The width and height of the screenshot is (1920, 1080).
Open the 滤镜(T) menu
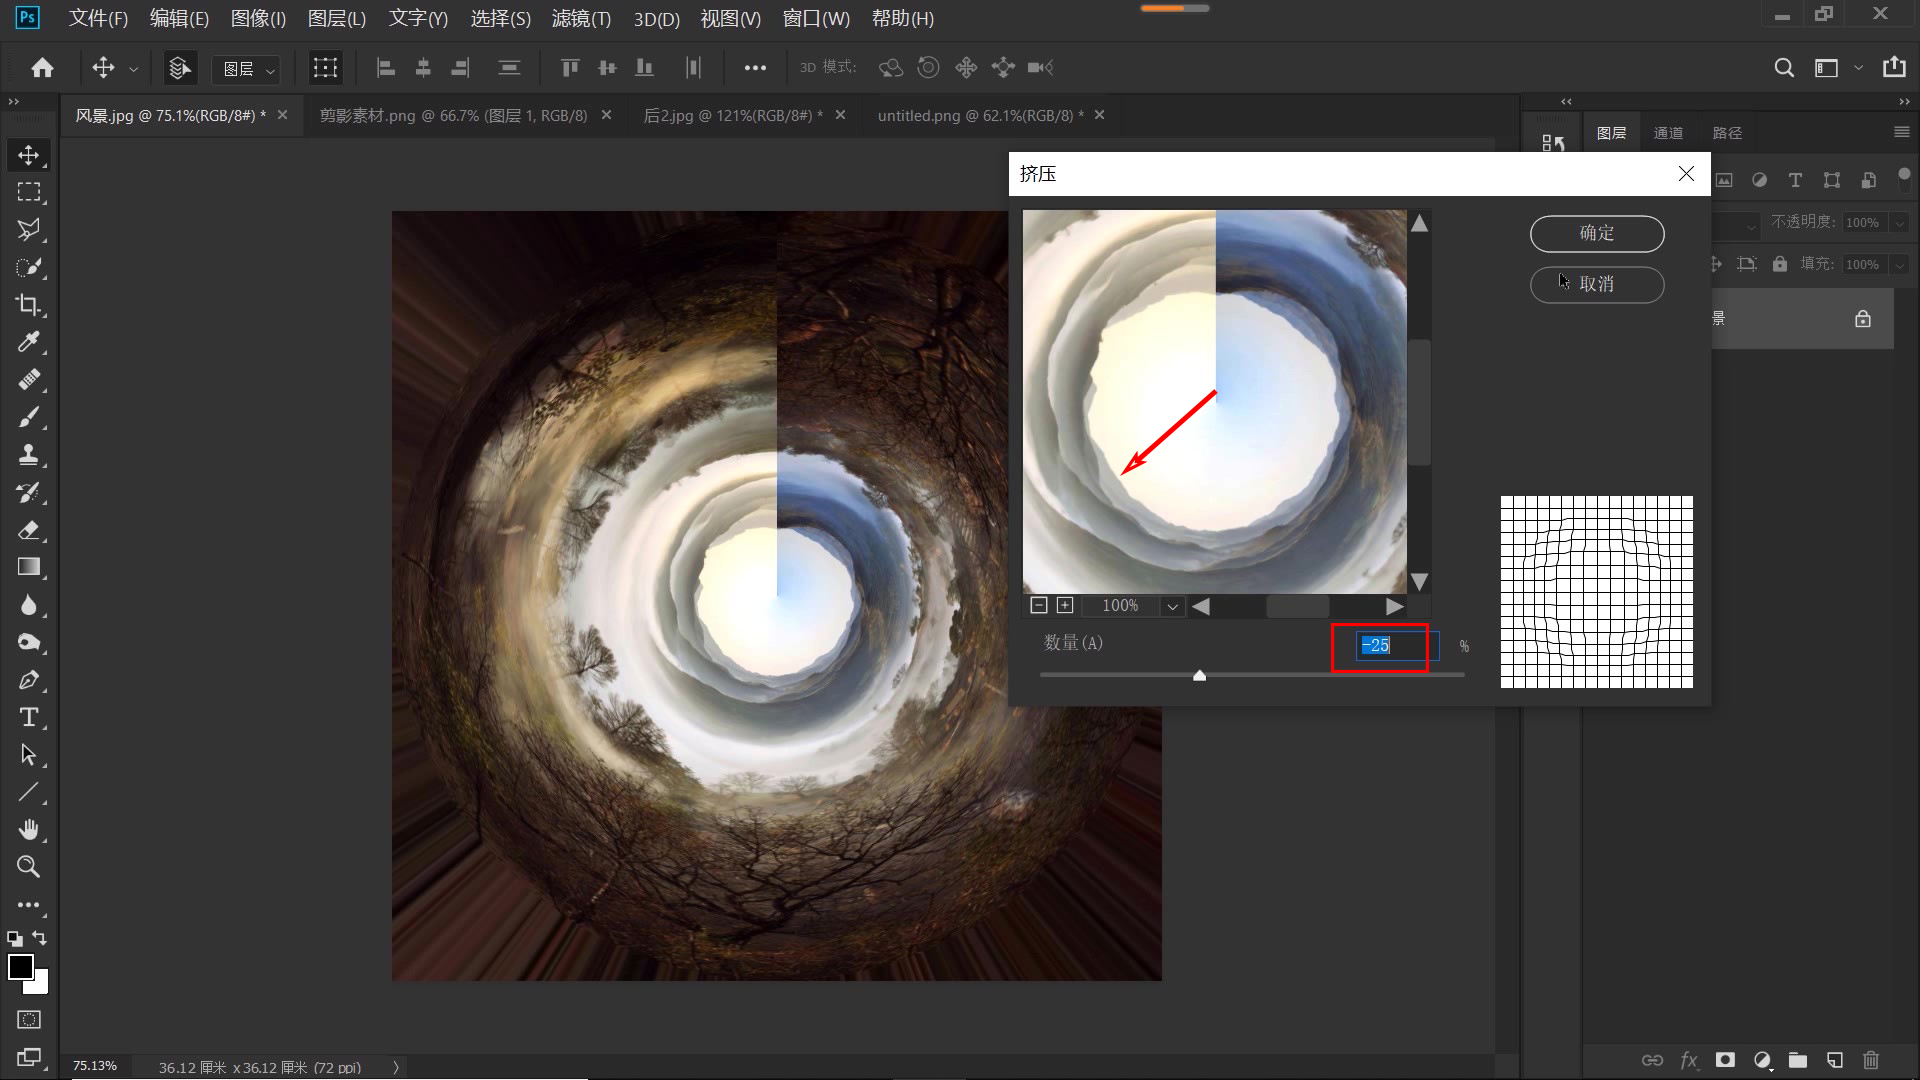pyautogui.click(x=580, y=18)
